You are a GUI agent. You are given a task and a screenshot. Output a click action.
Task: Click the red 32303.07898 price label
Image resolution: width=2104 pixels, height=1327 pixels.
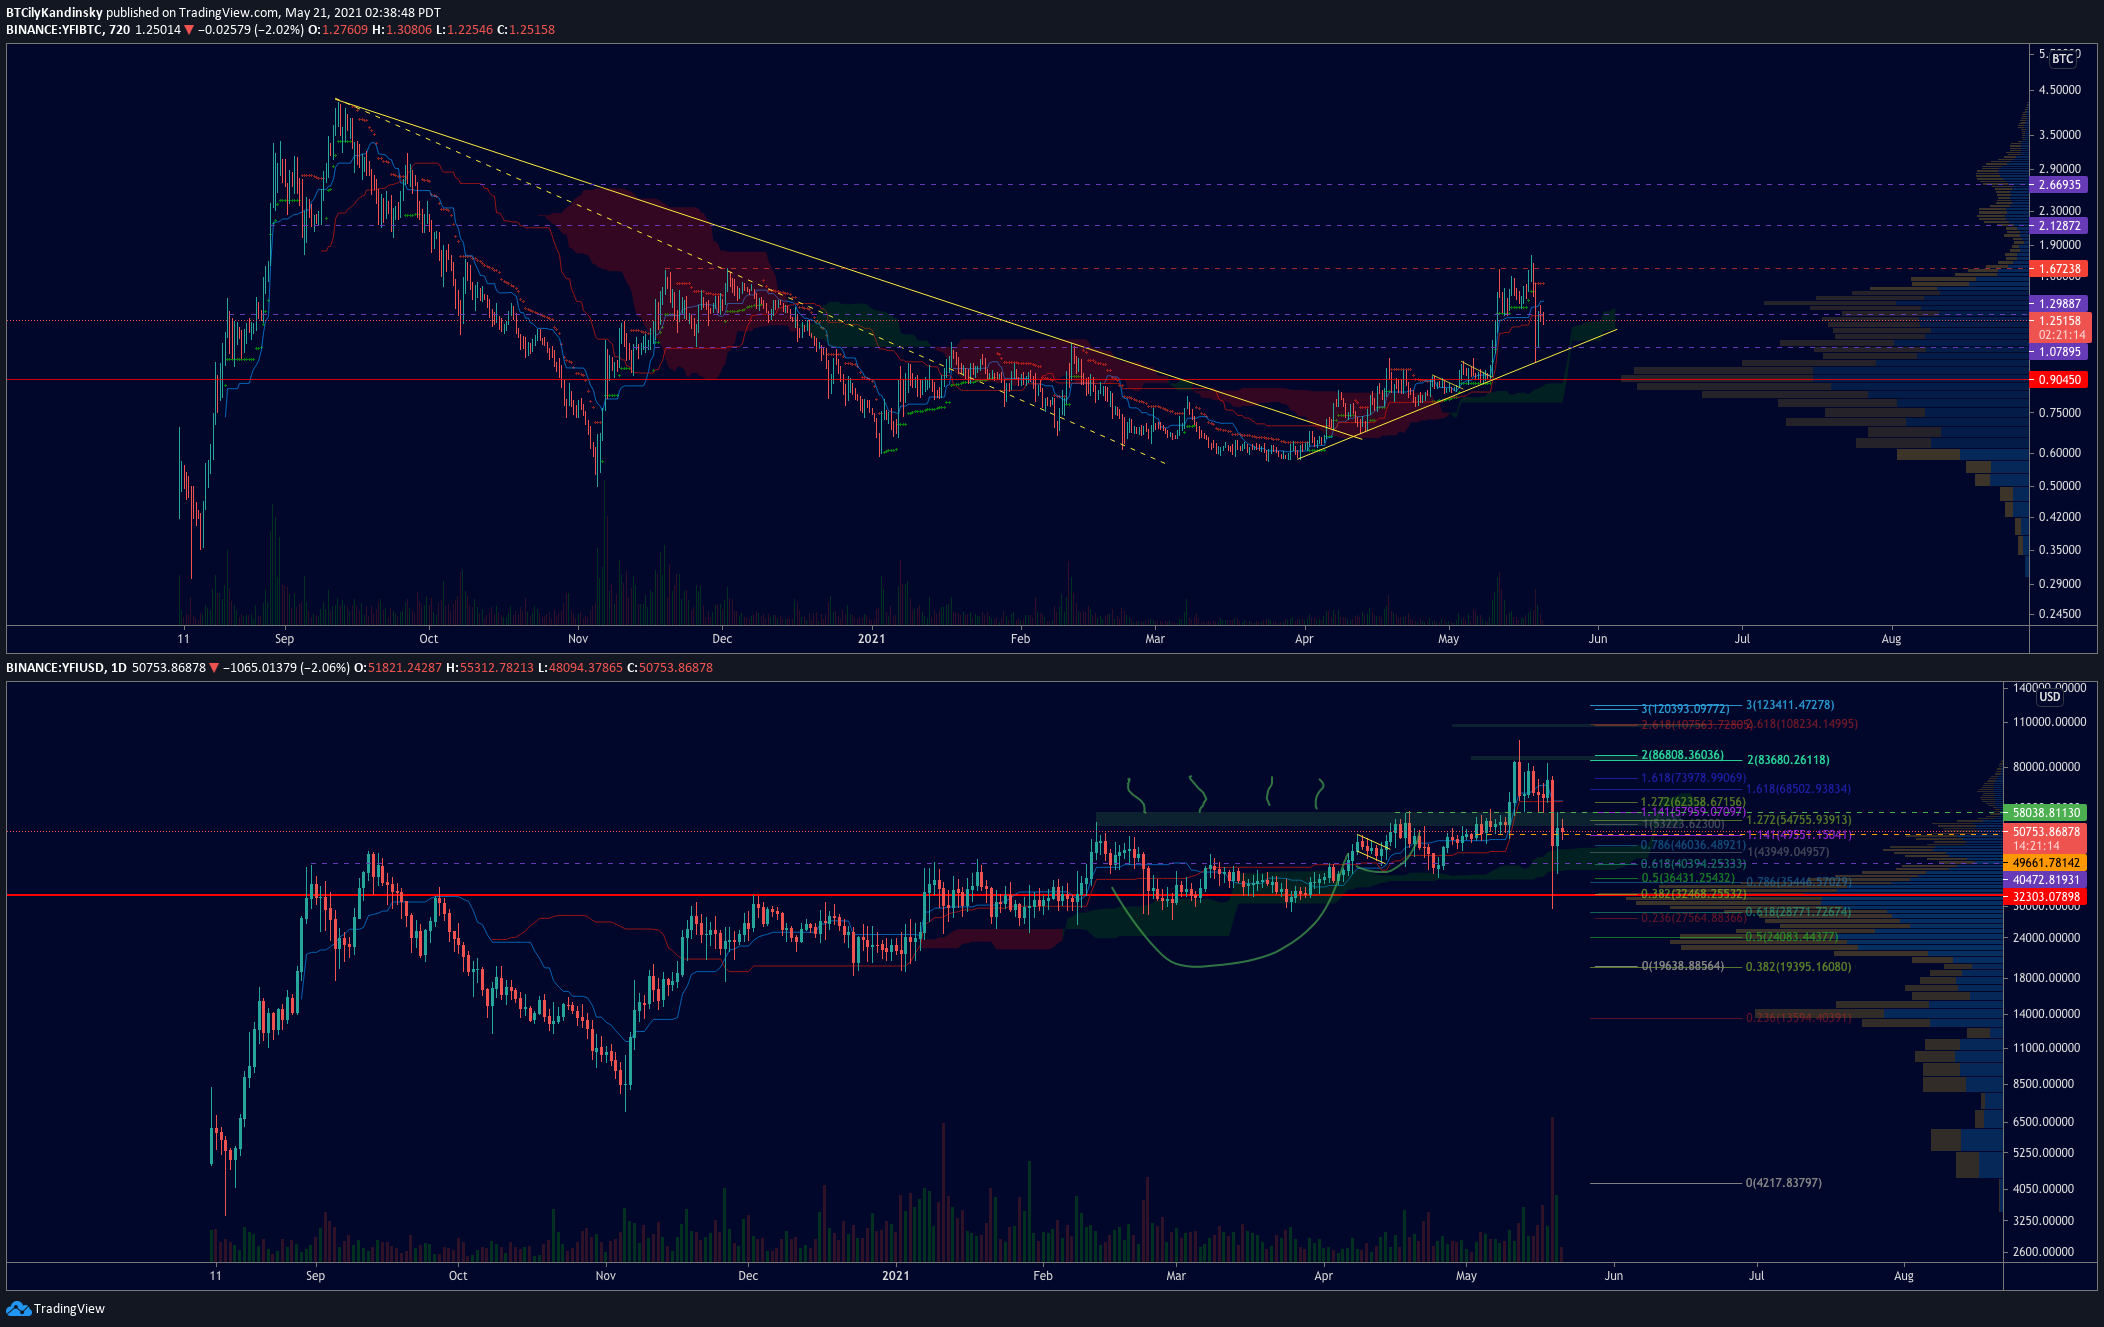2046,897
